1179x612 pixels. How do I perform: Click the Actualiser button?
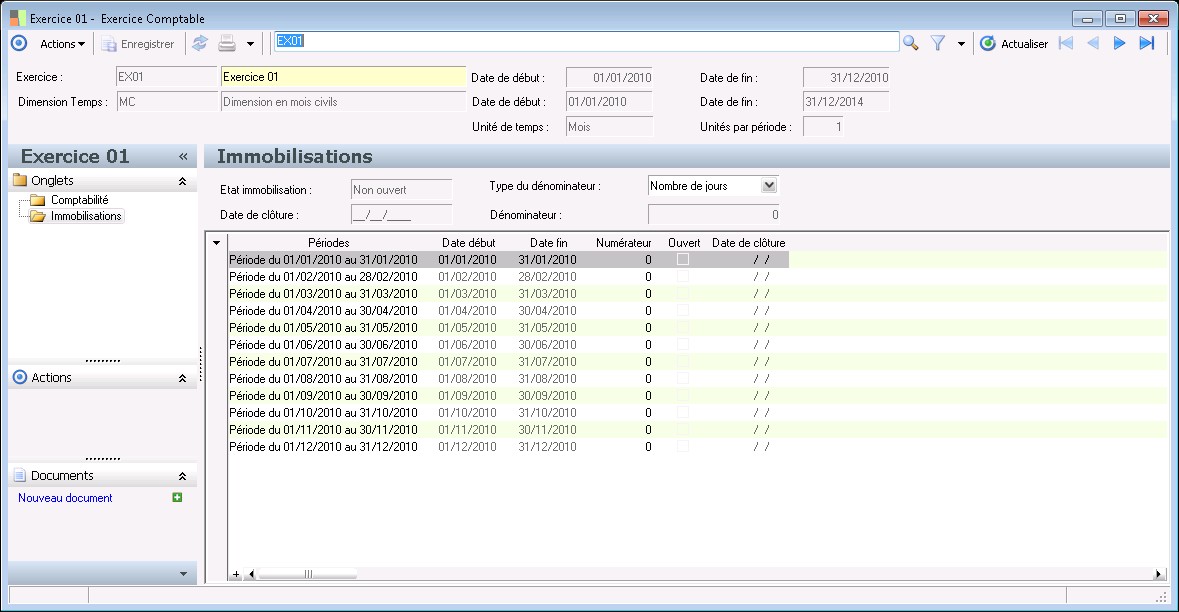point(1014,44)
